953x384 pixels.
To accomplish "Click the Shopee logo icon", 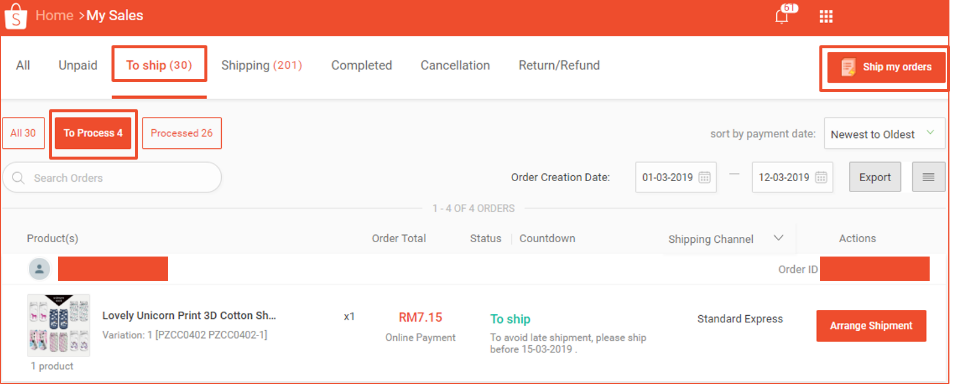I will point(15,16).
